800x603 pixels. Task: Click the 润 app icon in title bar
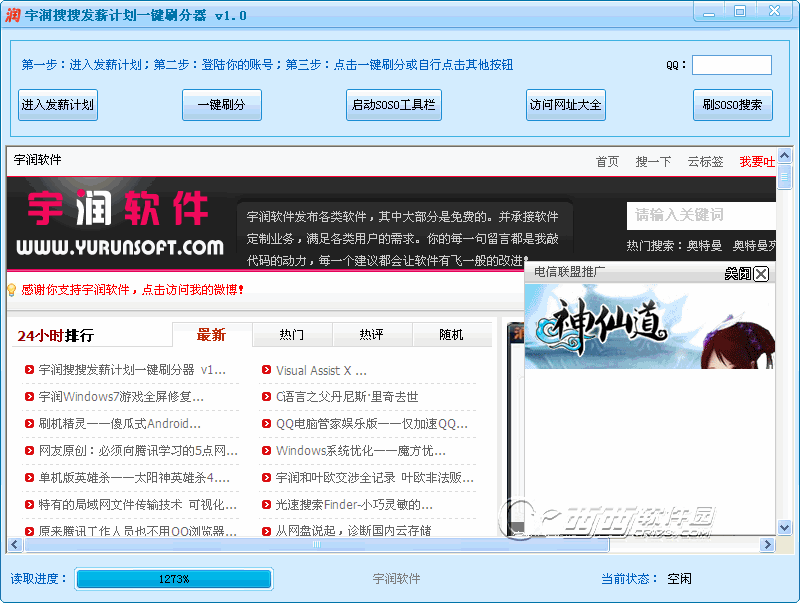[x=12, y=15]
